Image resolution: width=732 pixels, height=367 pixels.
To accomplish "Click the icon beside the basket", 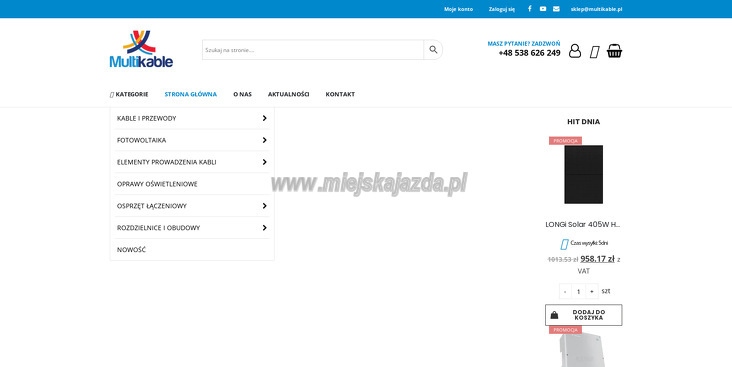I will click(x=594, y=52).
